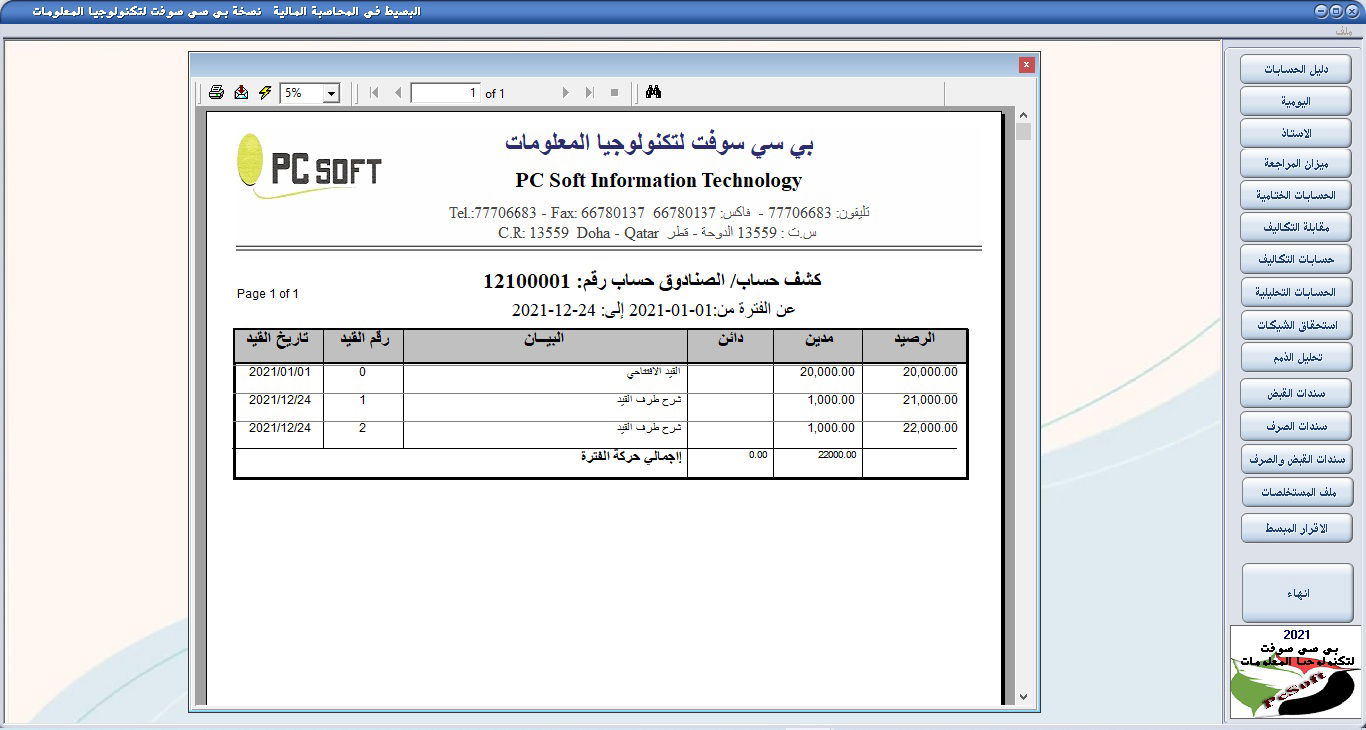Image resolution: width=1366 pixels, height=730 pixels.
Task: Open ميزان المراجعة trial balance
Action: (x=1296, y=163)
